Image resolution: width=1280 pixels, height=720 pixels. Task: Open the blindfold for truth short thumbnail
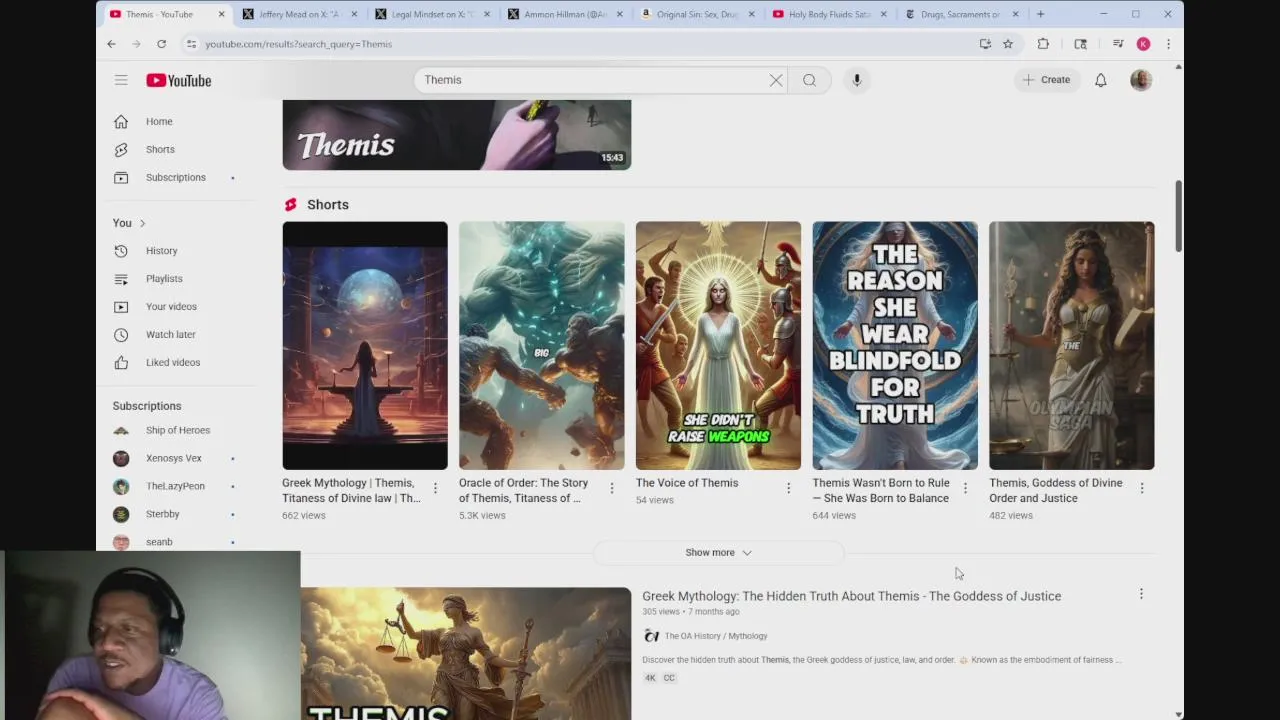pos(895,346)
